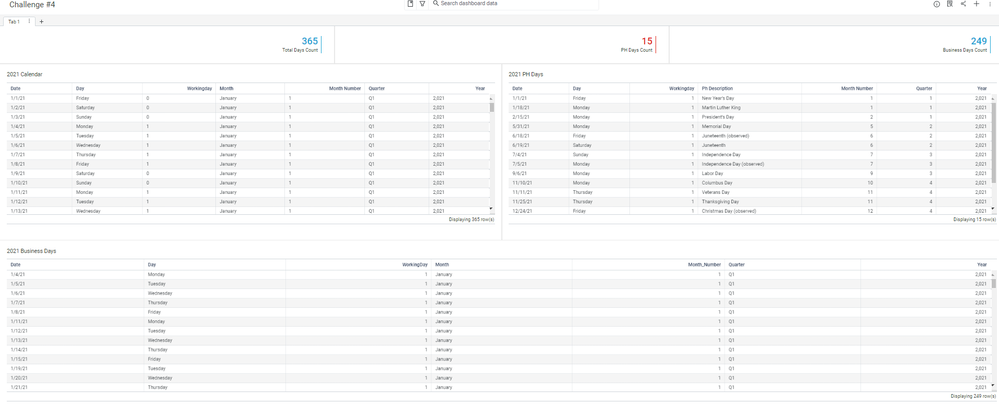
Task: Click the document icon next to info
Action: tap(950, 4)
